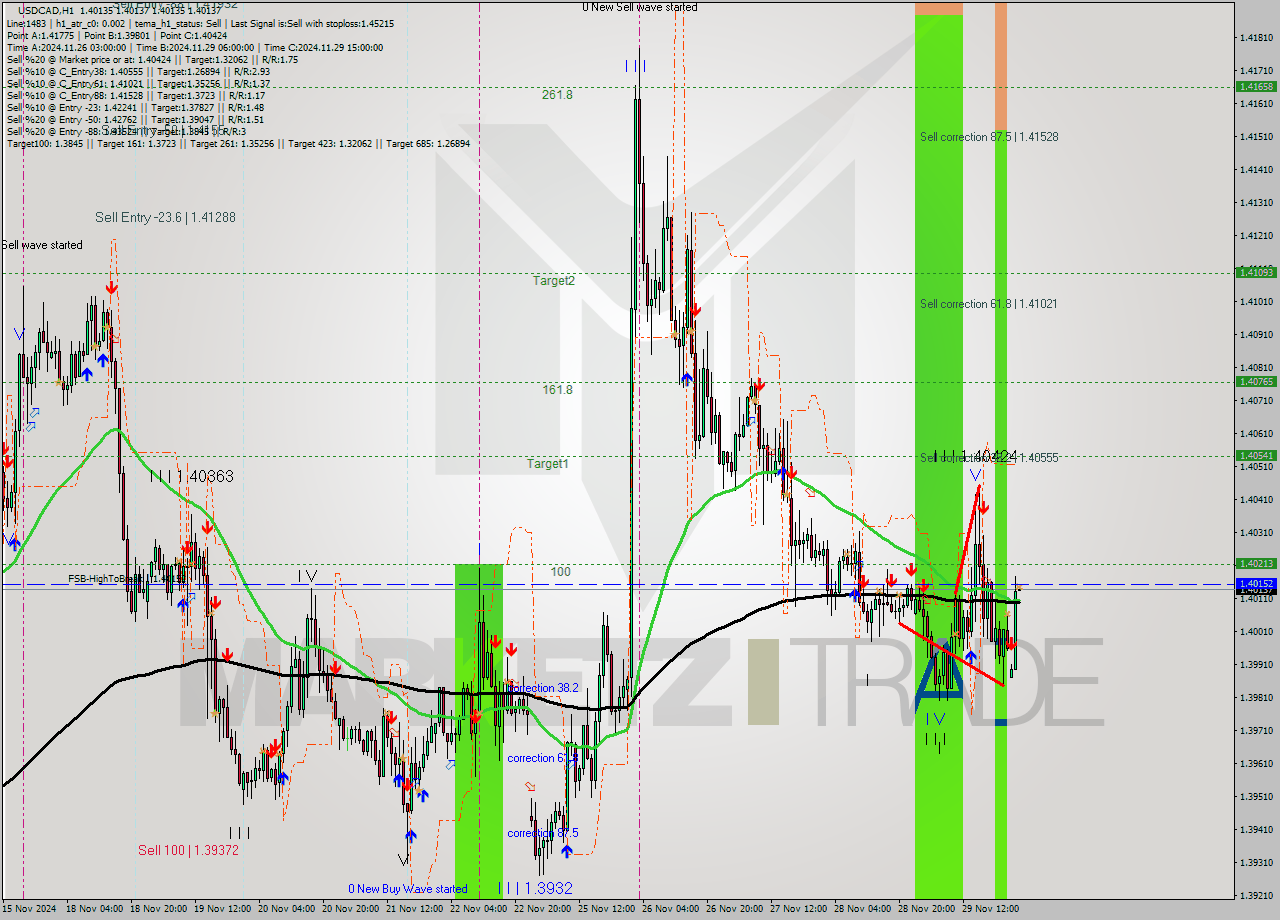Click the 'Target2' level label
1280x920 pixels.
tap(553, 281)
